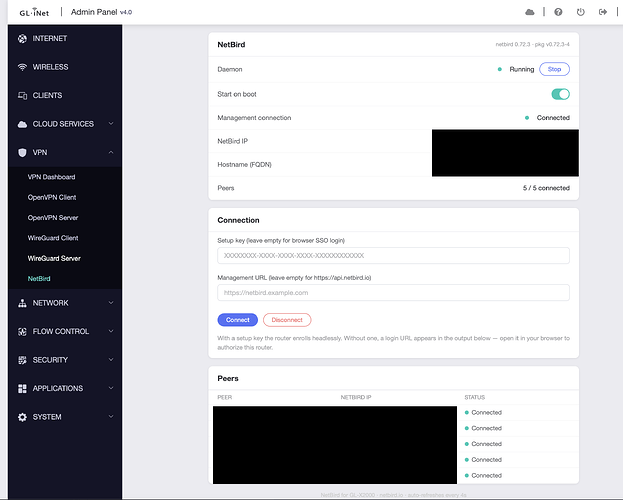The image size is (623, 500).
Task: Stop the NetBird daemon
Action: pos(554,69)
